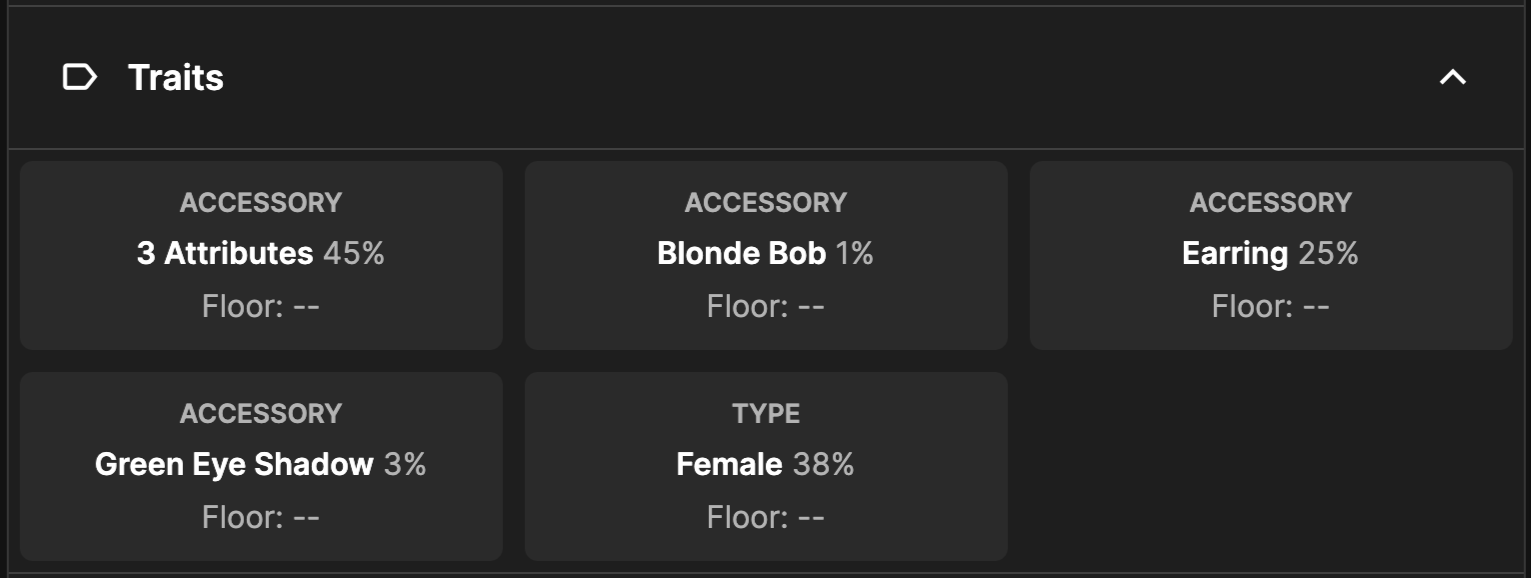This screenshot has width=1531, height=578.
Task: Collapse the Traits section with the chevron
Action: [x=1452, y=77]
